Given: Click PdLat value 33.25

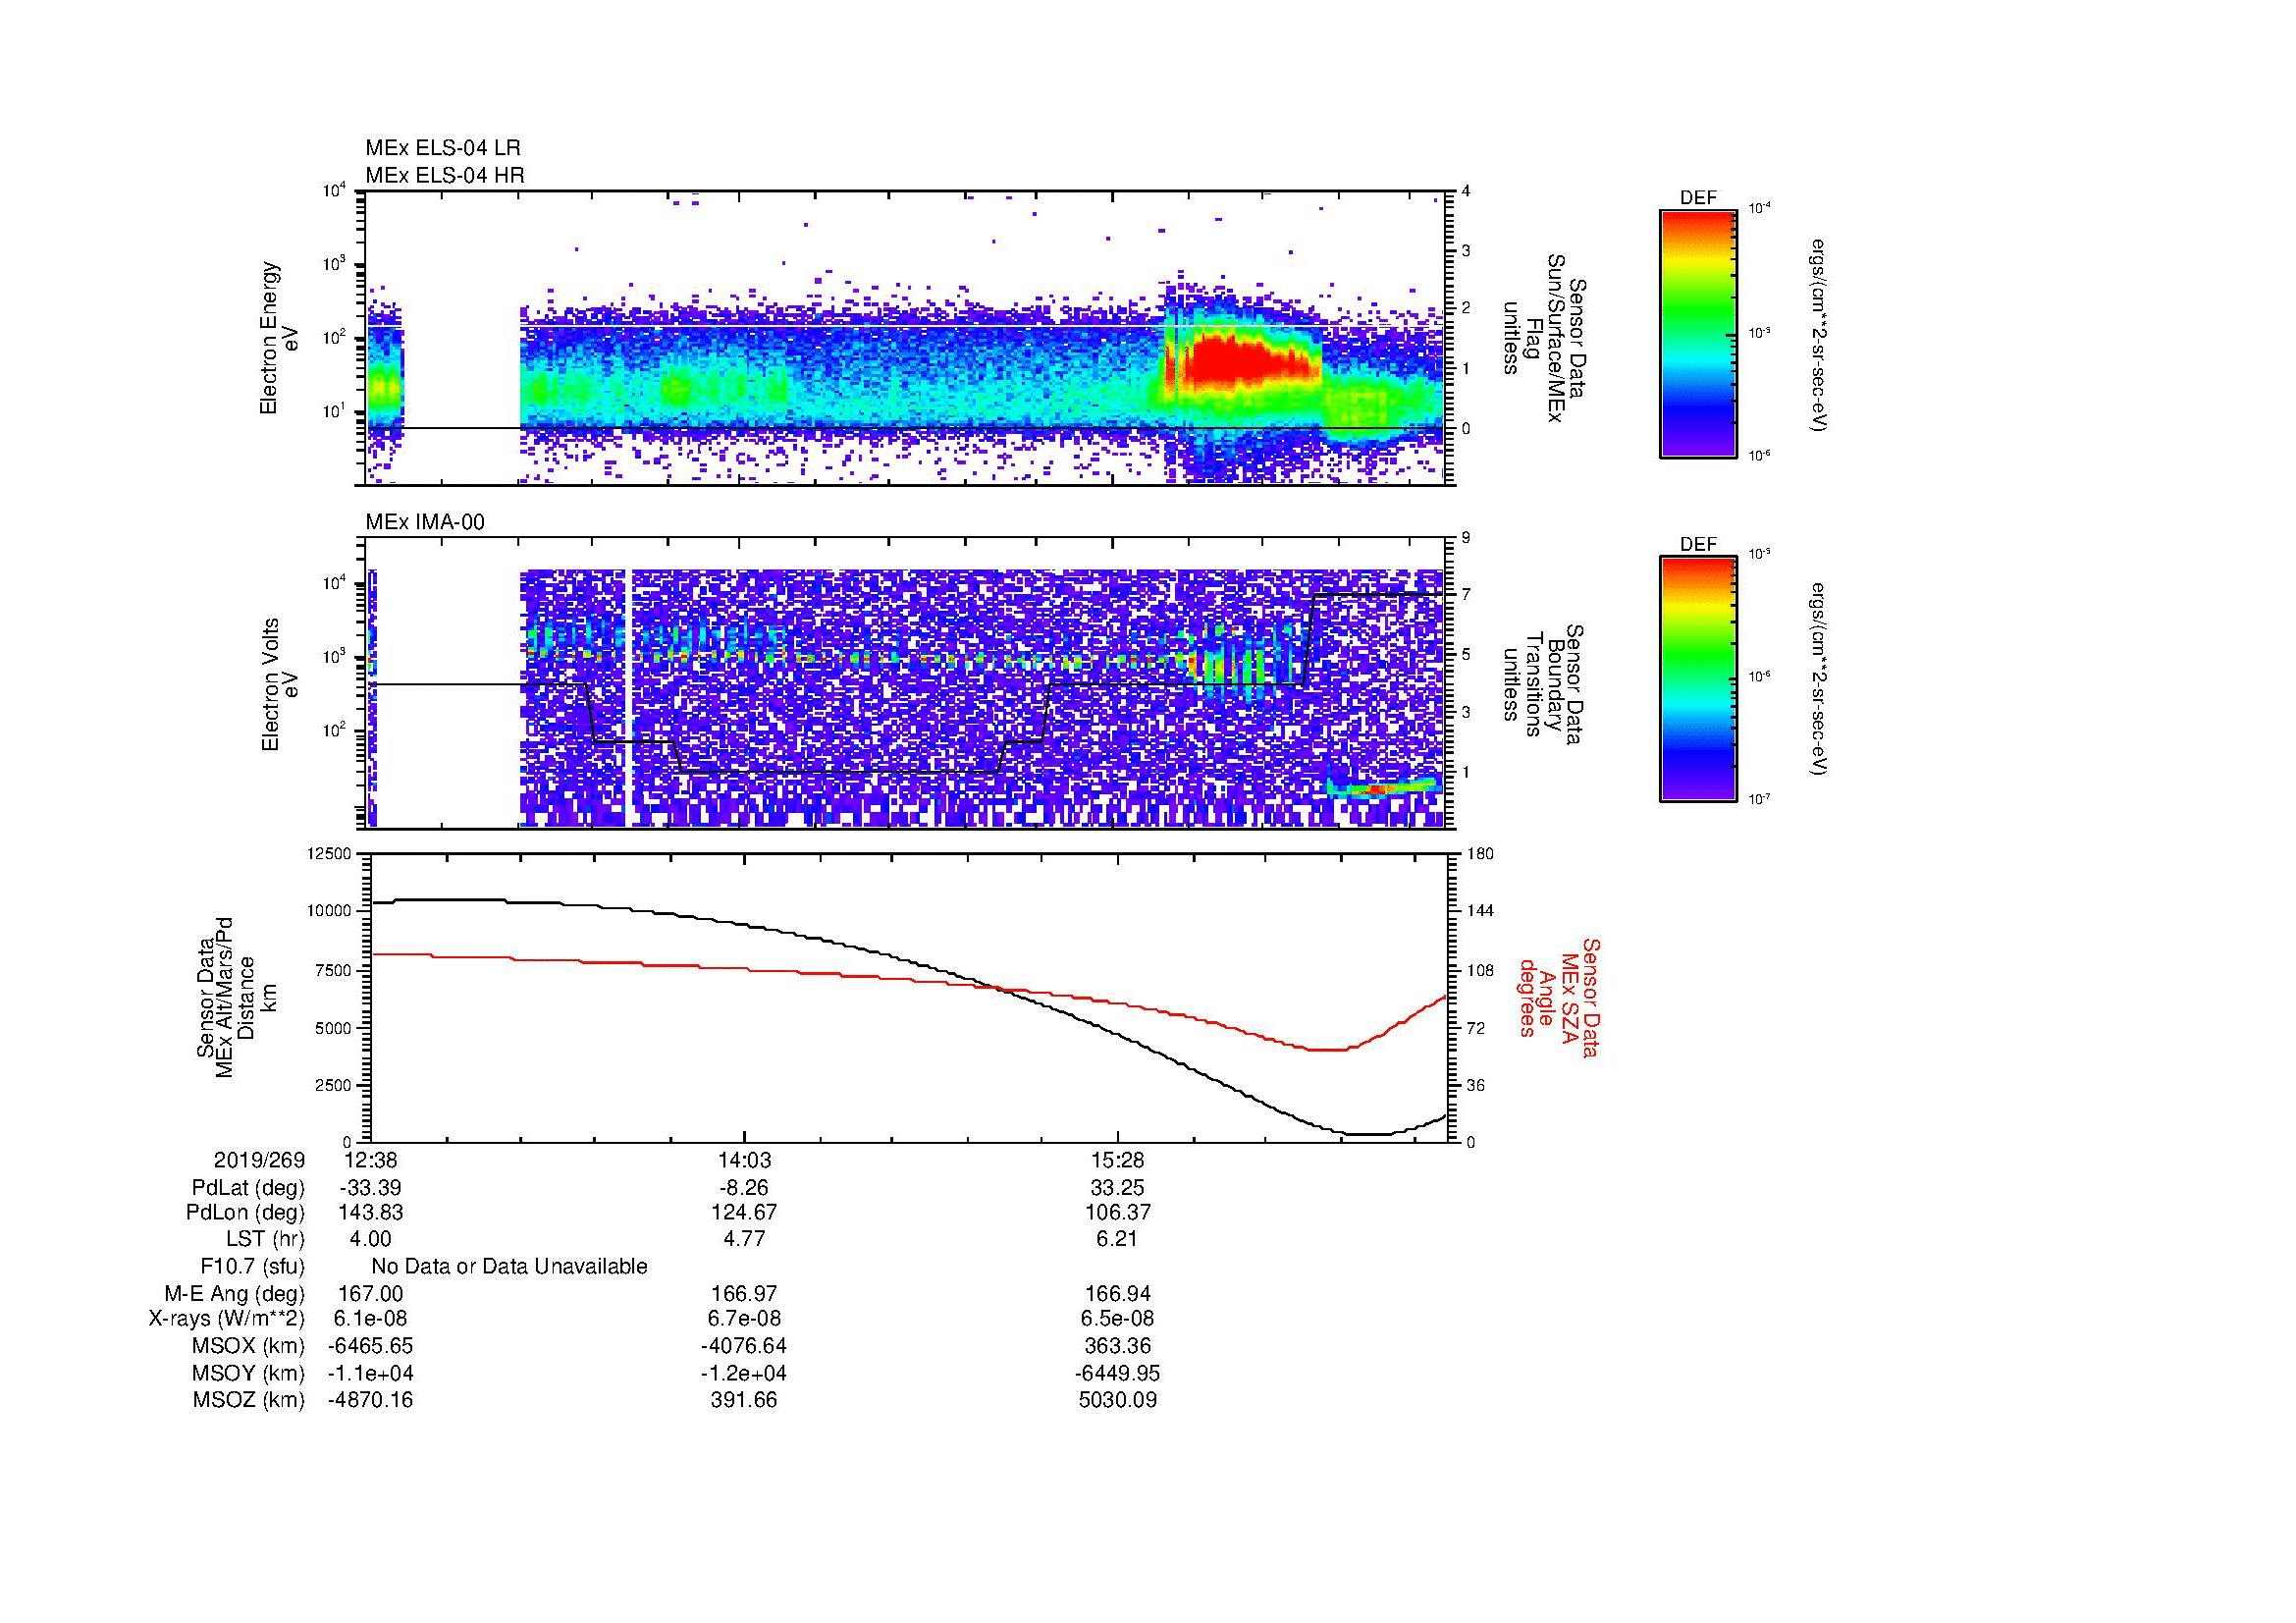Looking at the screenshot, I should [1117, 1188].
